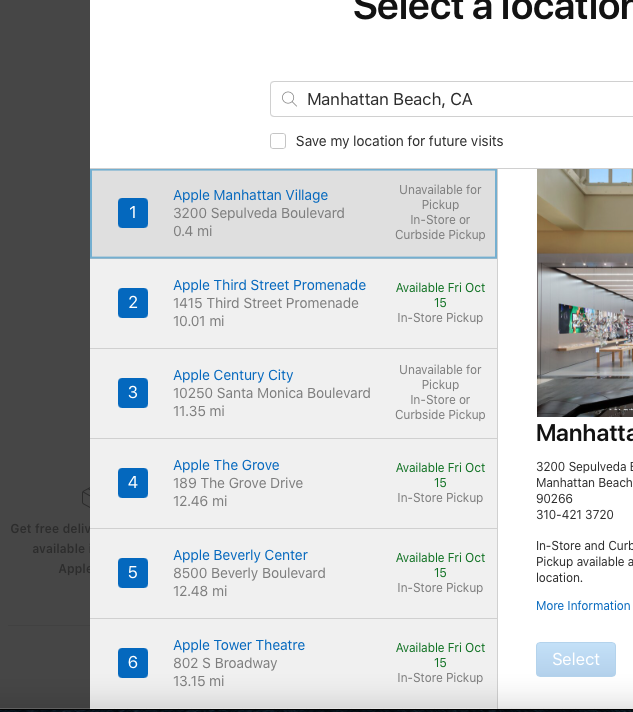Click Manhattan Village Unavailable for Pickup status
The width and height of the screenshot is (633, 712).
[440, 197]
